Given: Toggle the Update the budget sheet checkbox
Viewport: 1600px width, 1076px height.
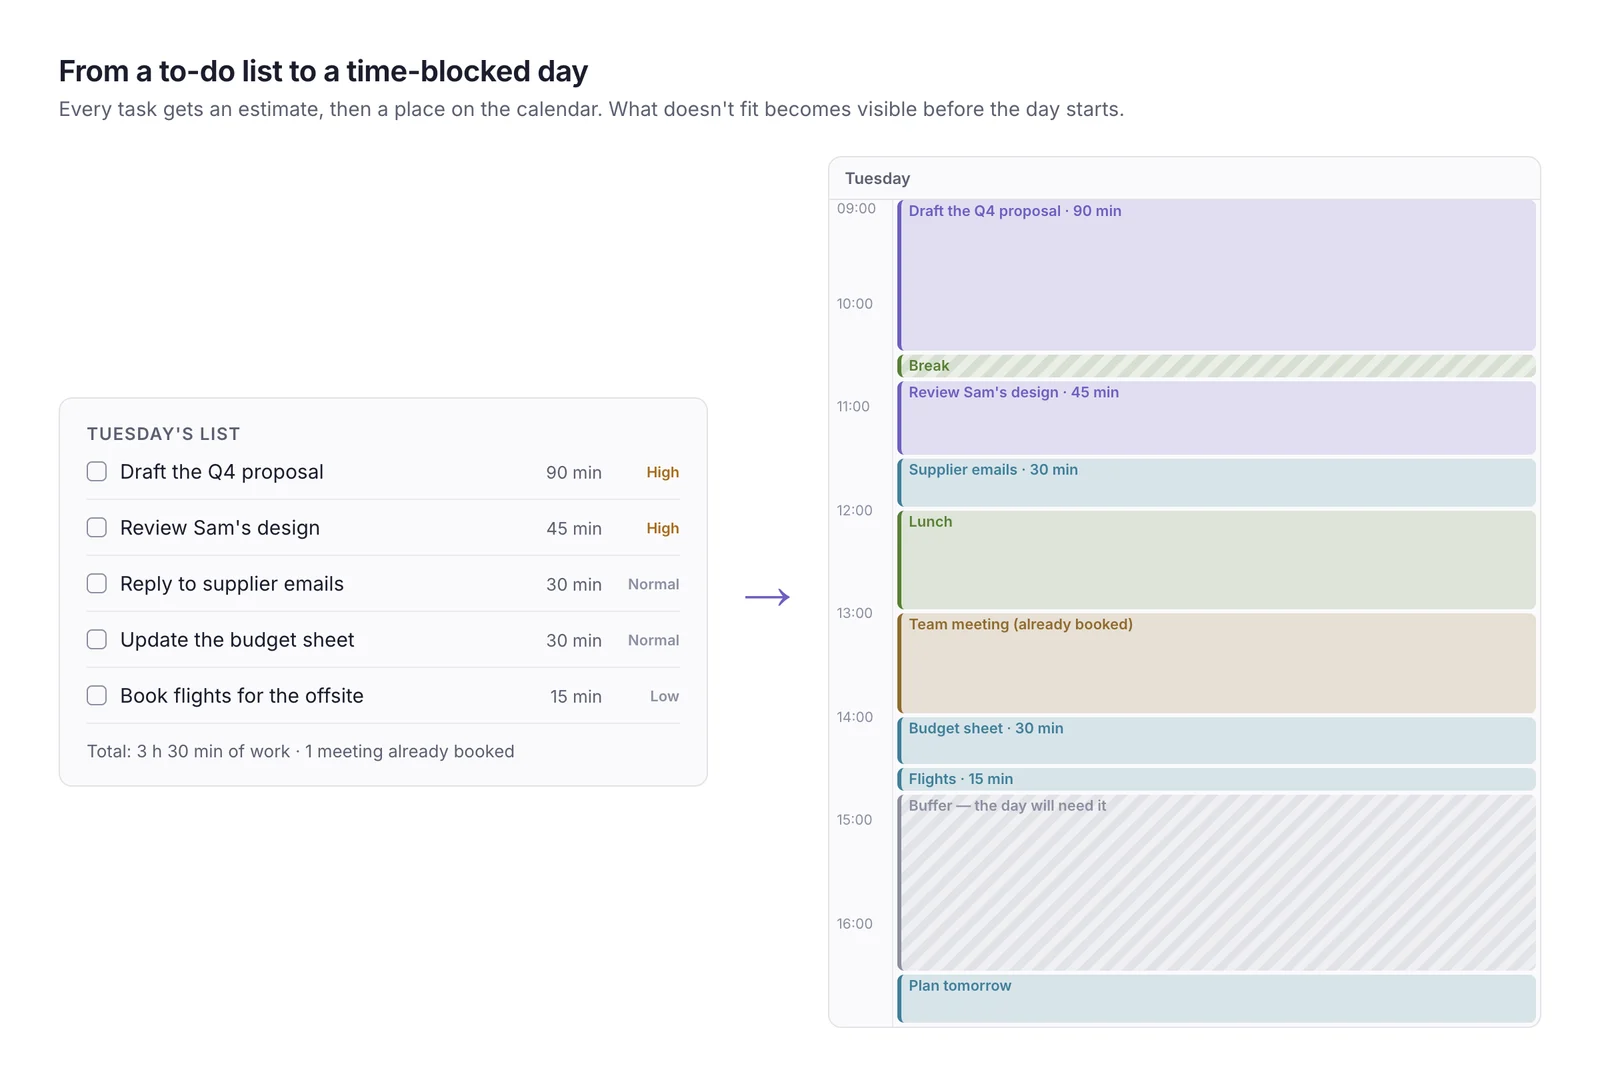Looking at the screenshot, I should [97, 639].
